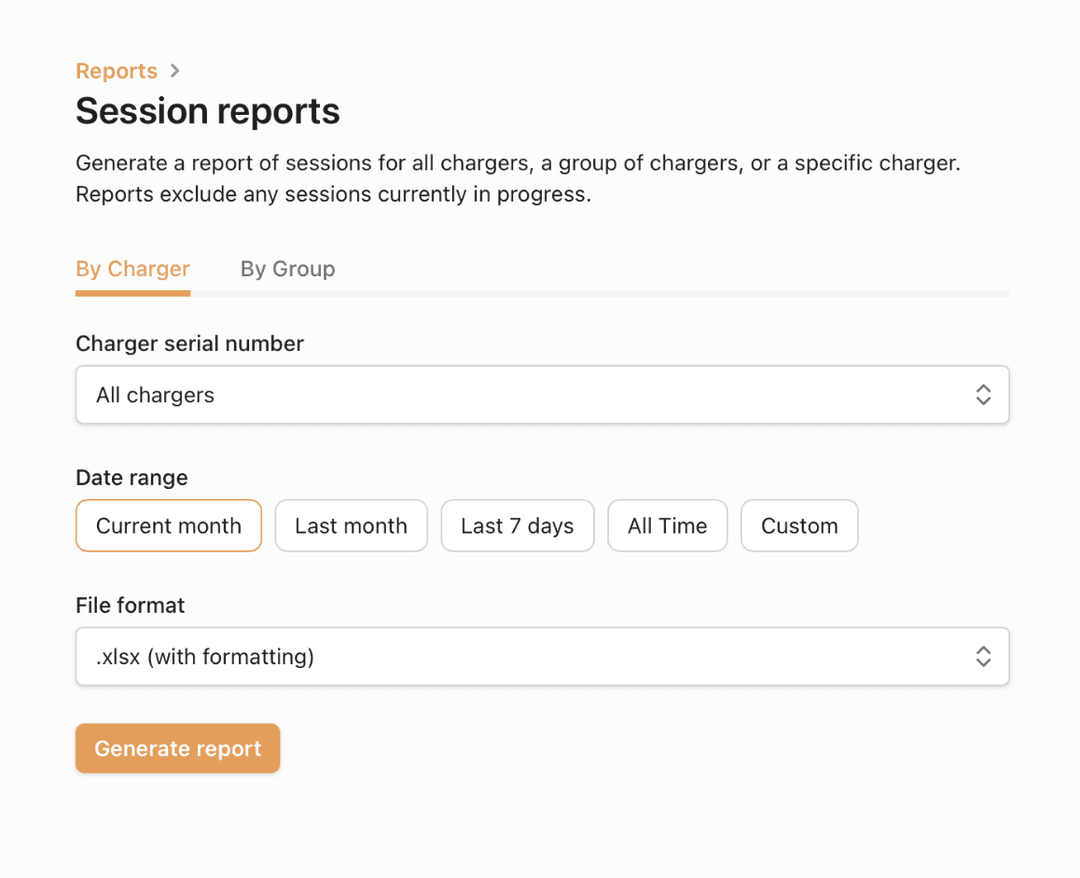Pick the Custom date range option
The image size is (1080, 878).
point(799,525)
